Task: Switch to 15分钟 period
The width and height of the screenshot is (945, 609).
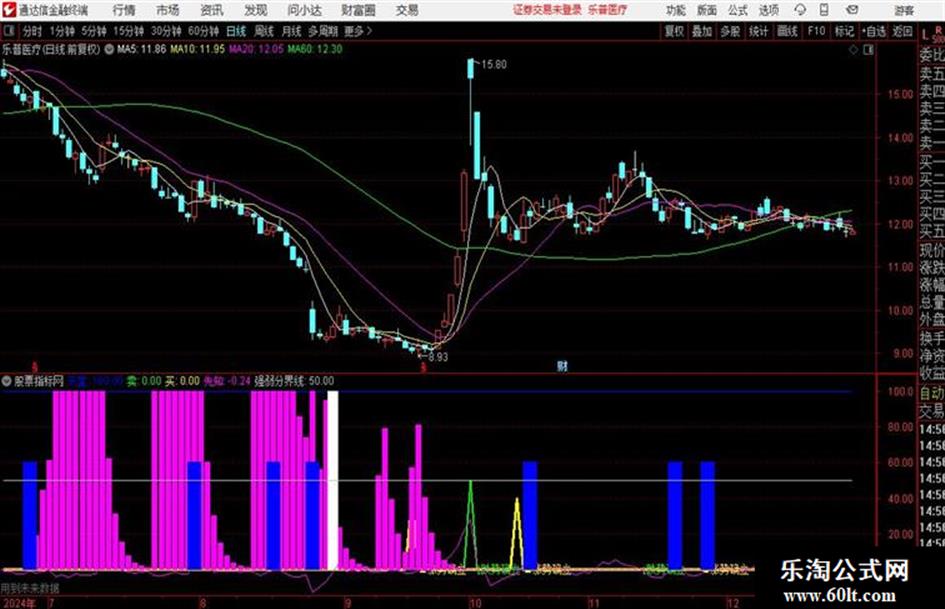Action: [x=128, y=31]
